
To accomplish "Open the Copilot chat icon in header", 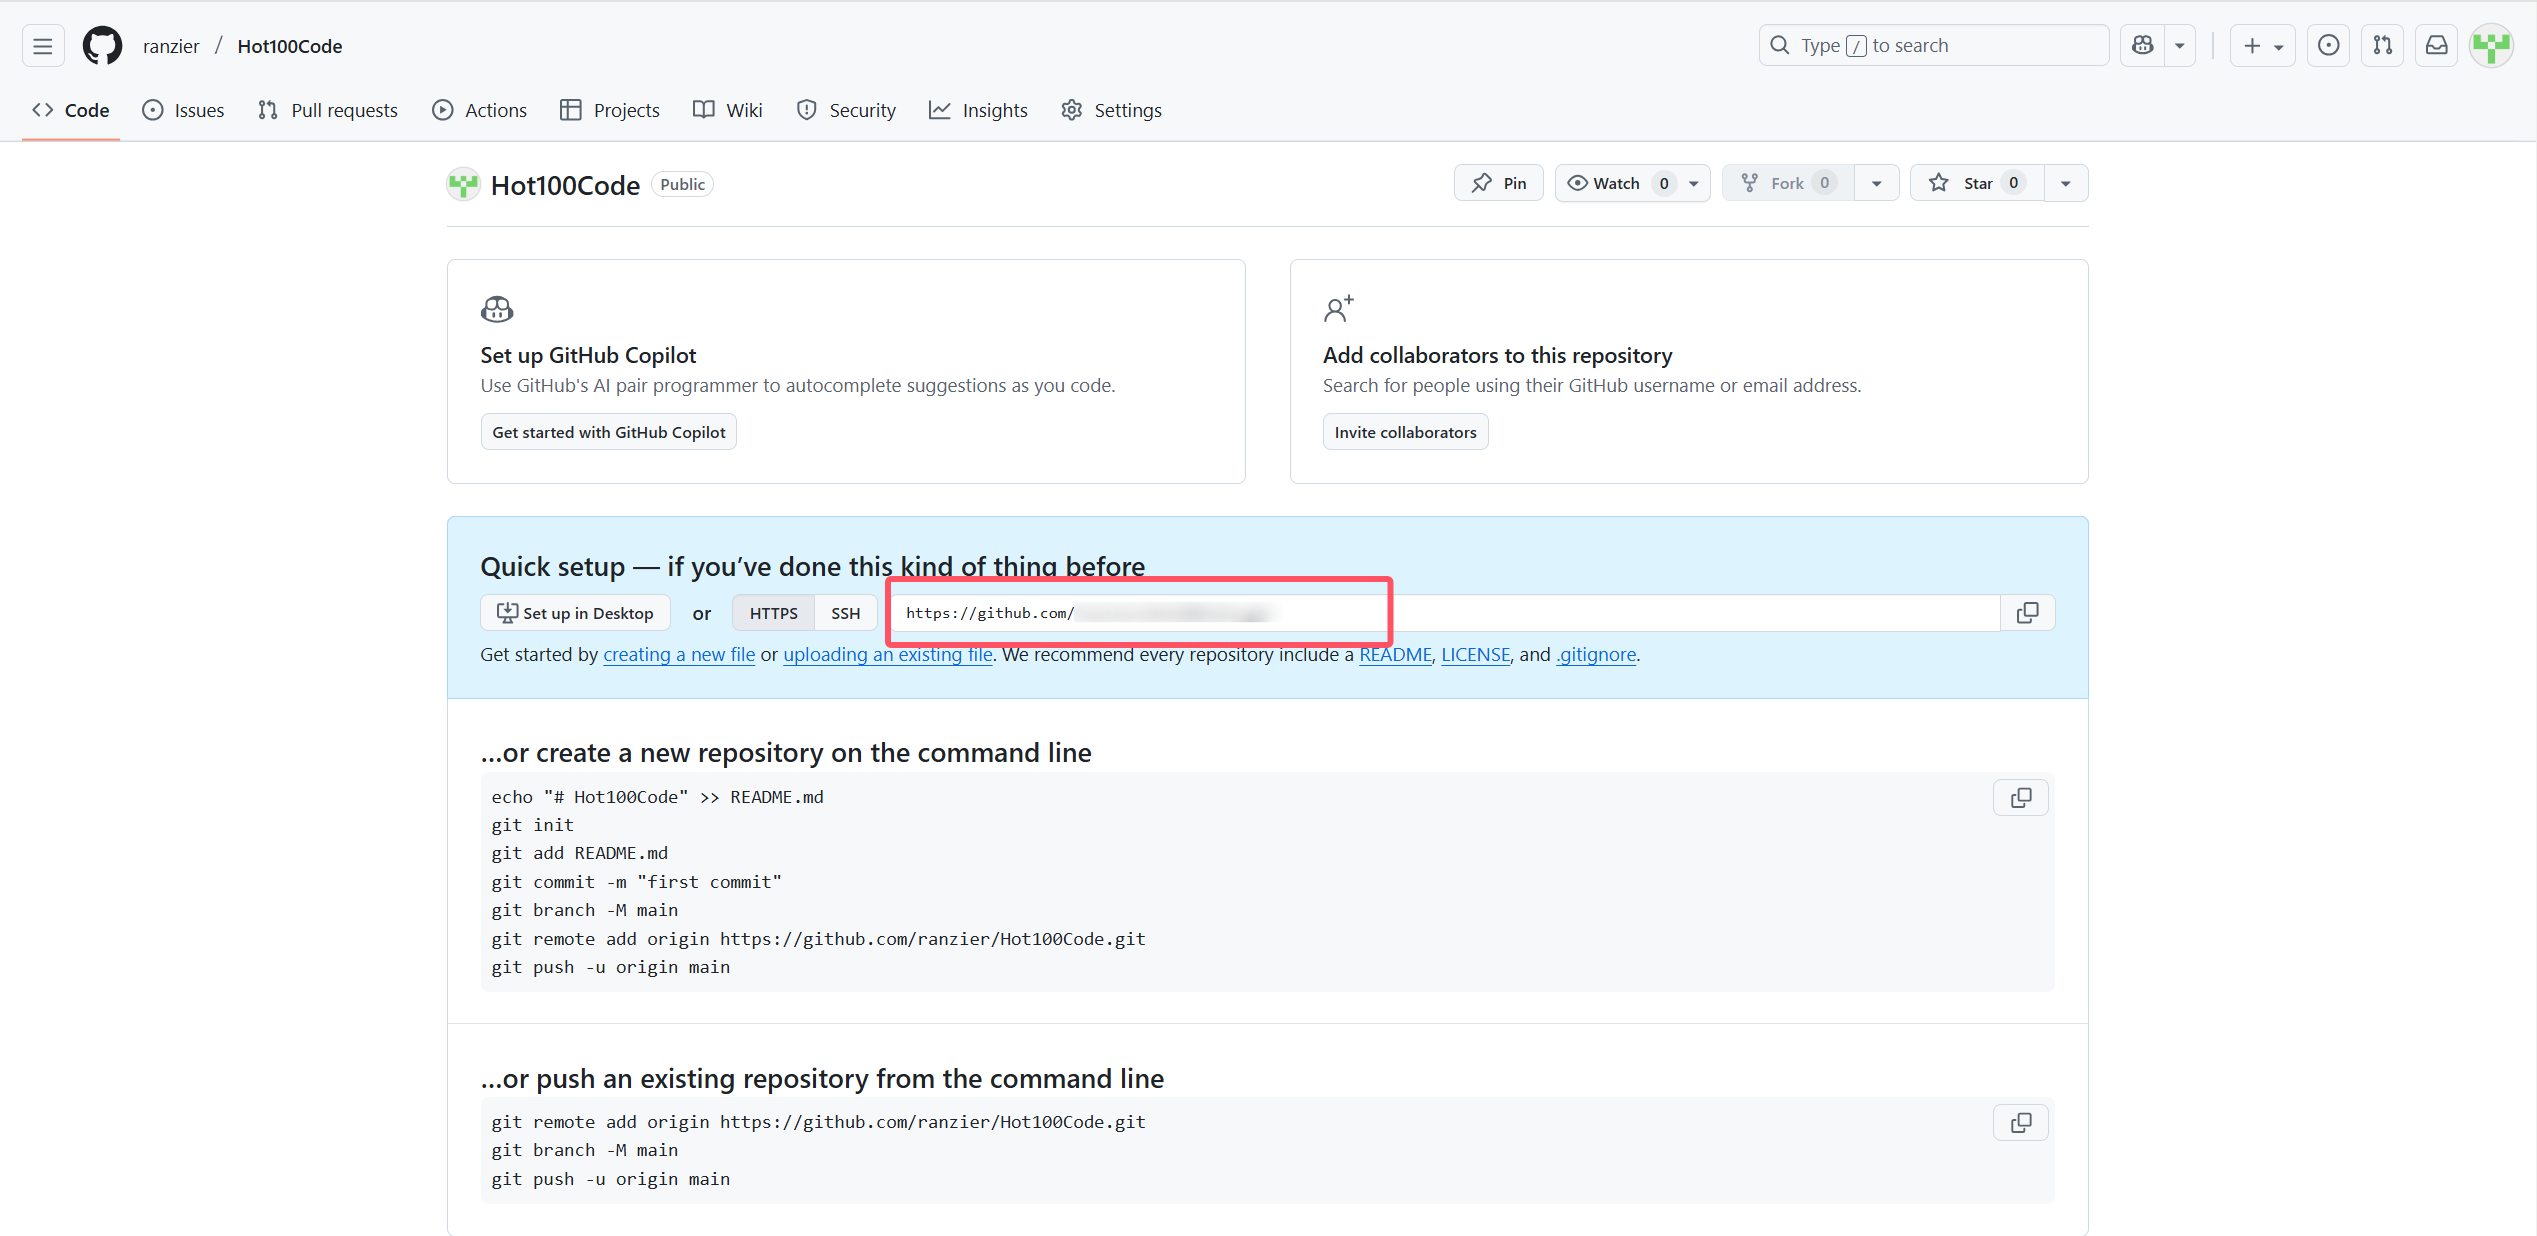I will click(x=2142, y=46).
